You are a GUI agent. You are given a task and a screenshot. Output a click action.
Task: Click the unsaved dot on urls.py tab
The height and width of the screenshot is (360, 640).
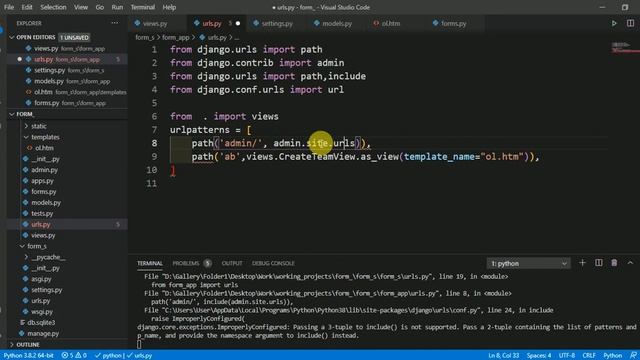pos(238,23)
